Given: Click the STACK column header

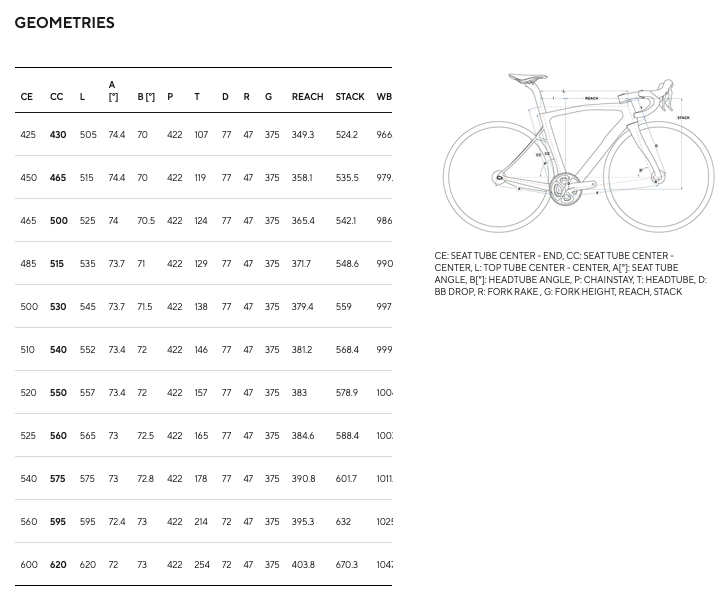Looking at the screenshot, I should click(x=350, y=97).
